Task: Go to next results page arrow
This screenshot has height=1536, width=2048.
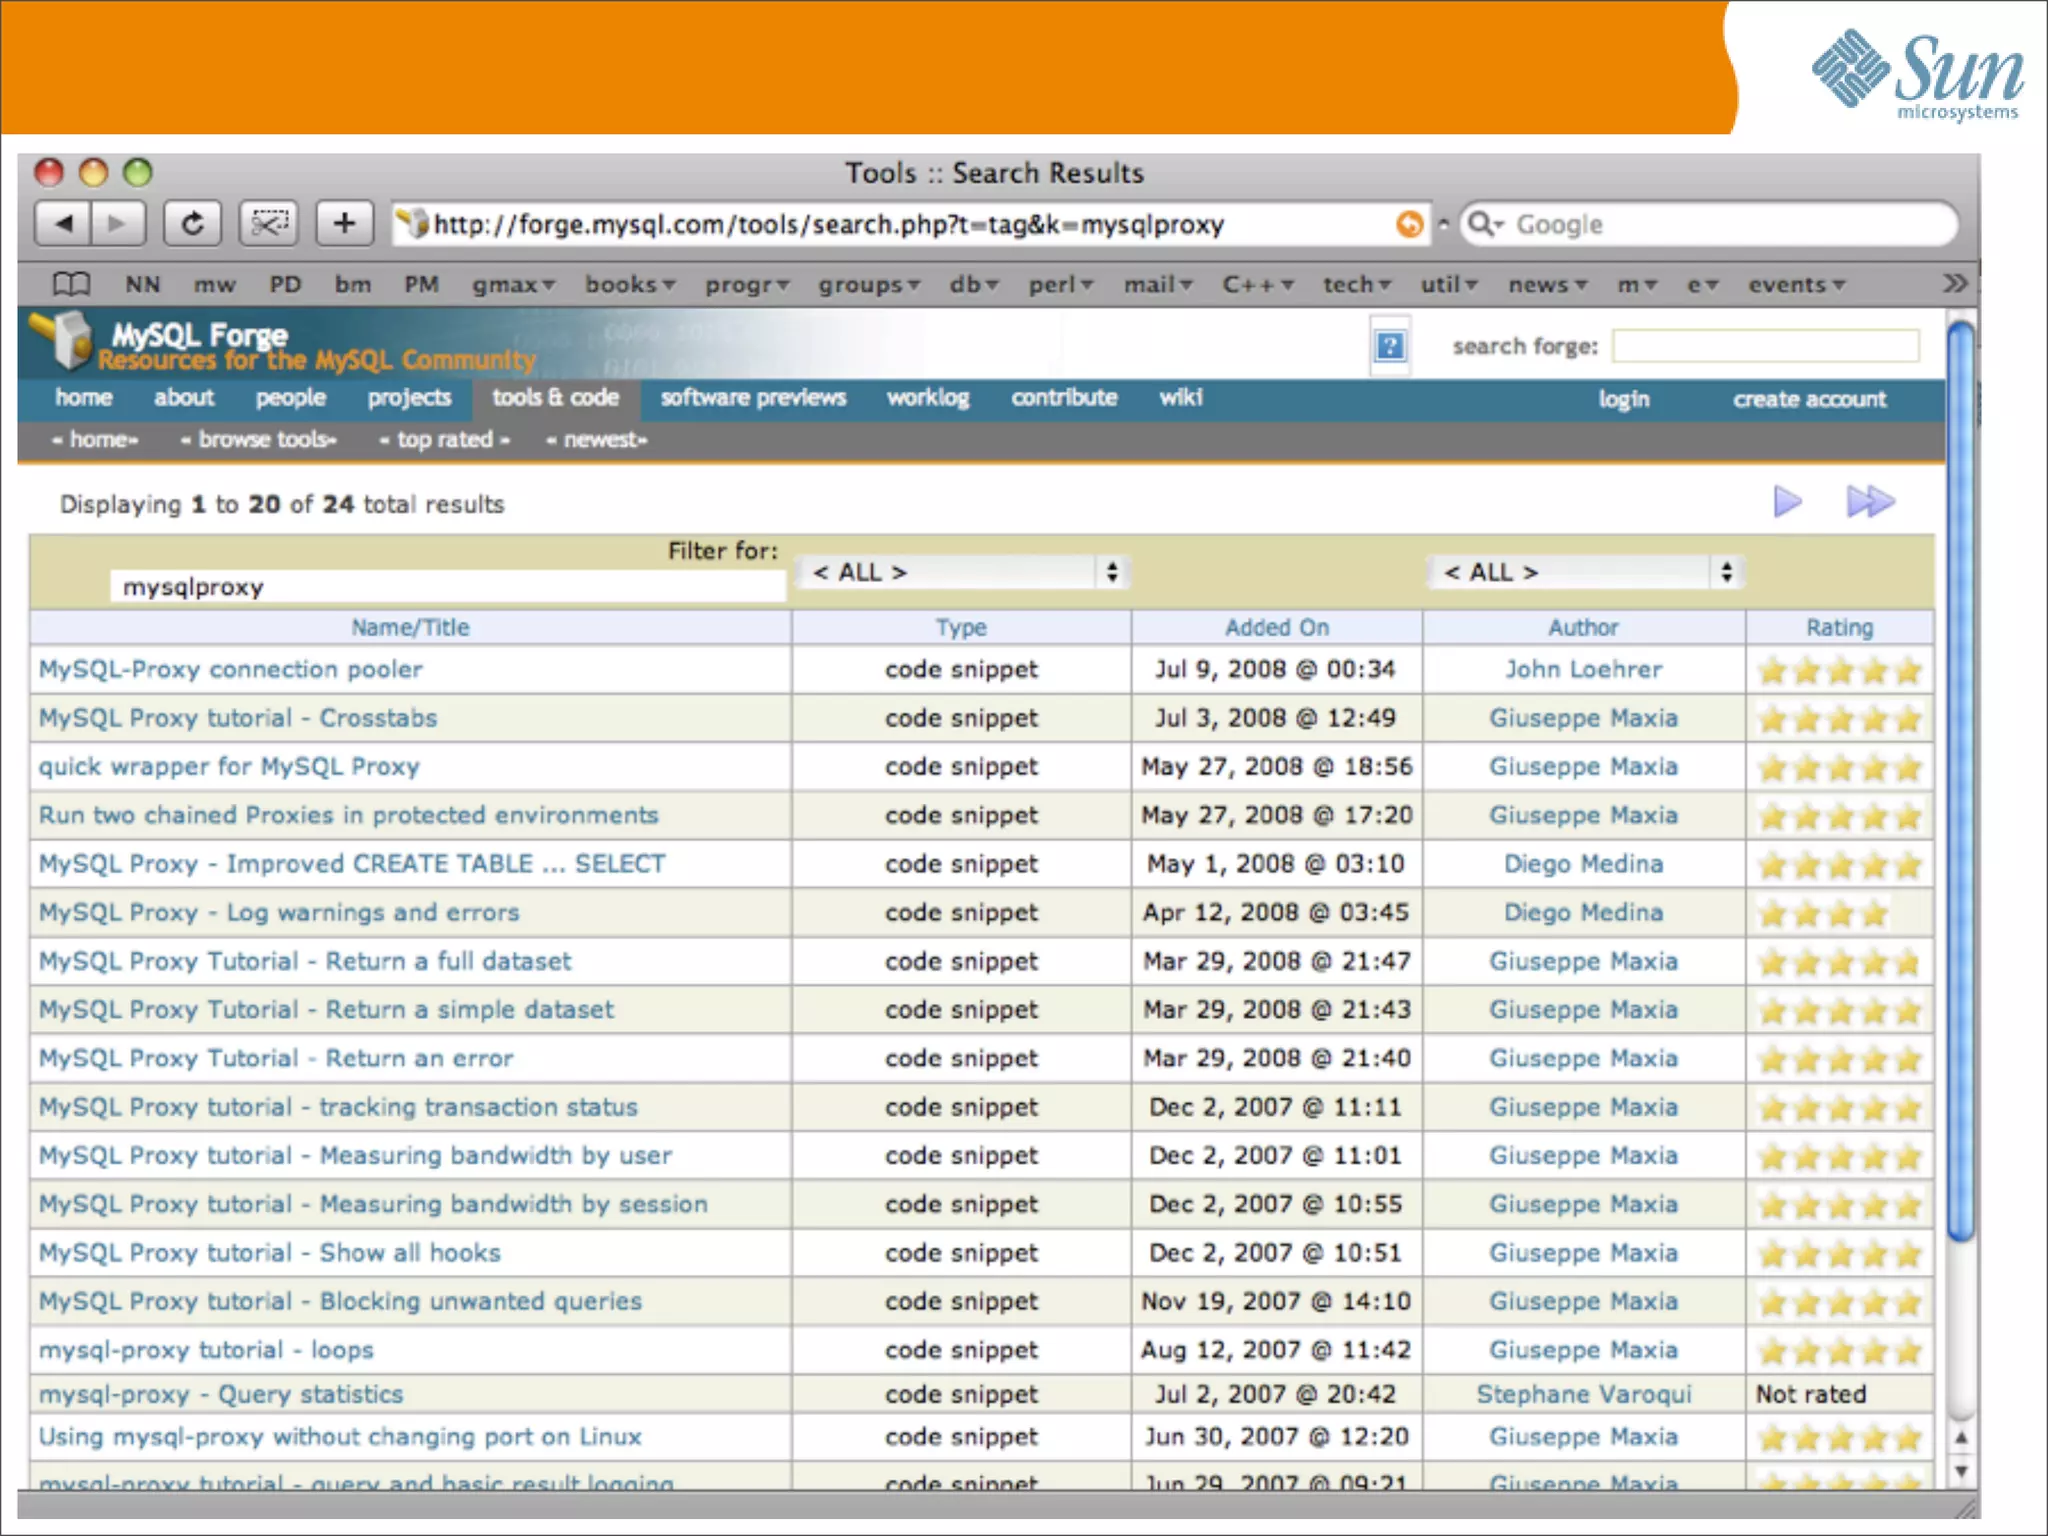Action: (1787, 501)
